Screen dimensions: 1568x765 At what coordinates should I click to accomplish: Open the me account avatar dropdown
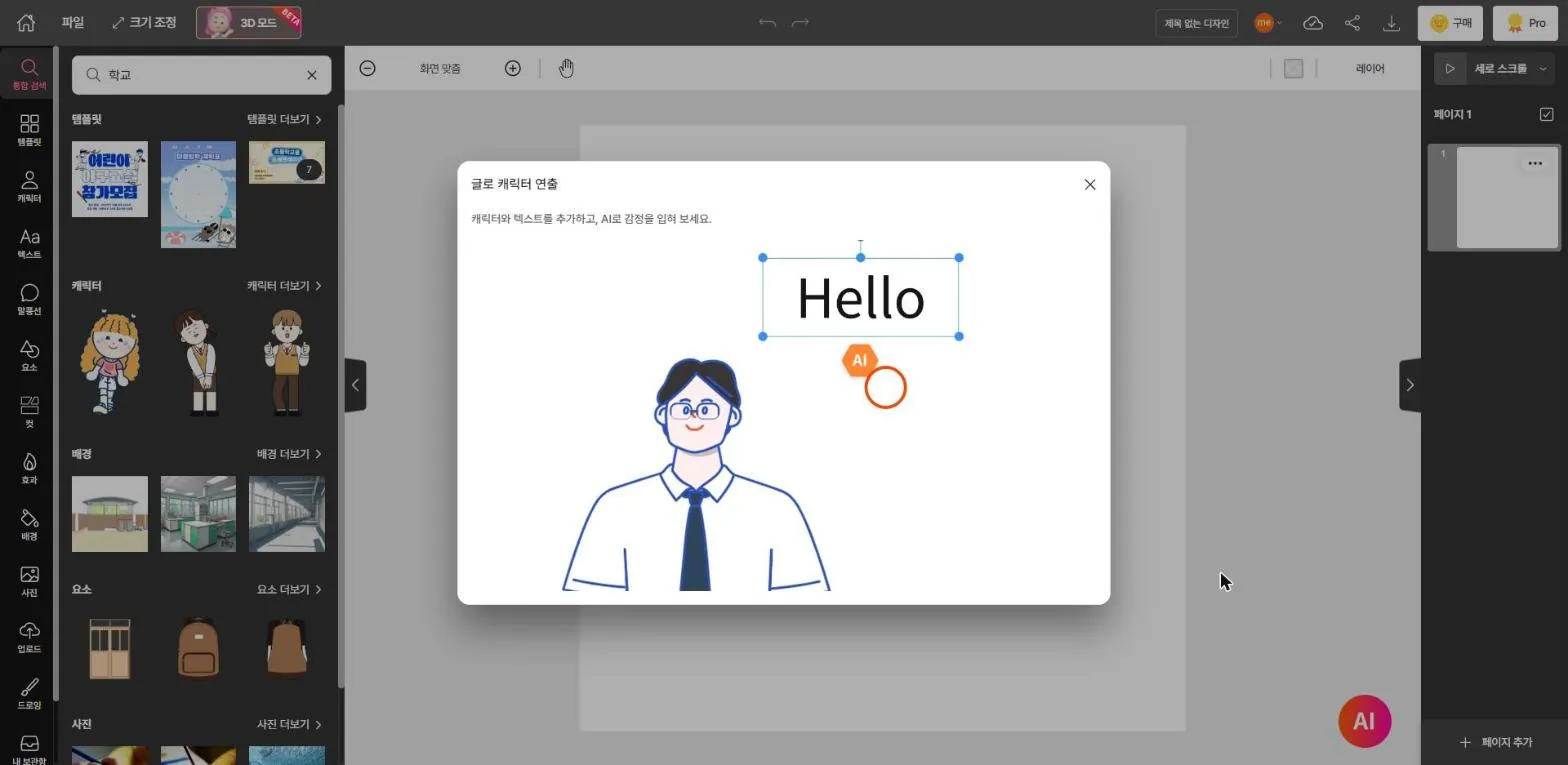click(1269, 22)
